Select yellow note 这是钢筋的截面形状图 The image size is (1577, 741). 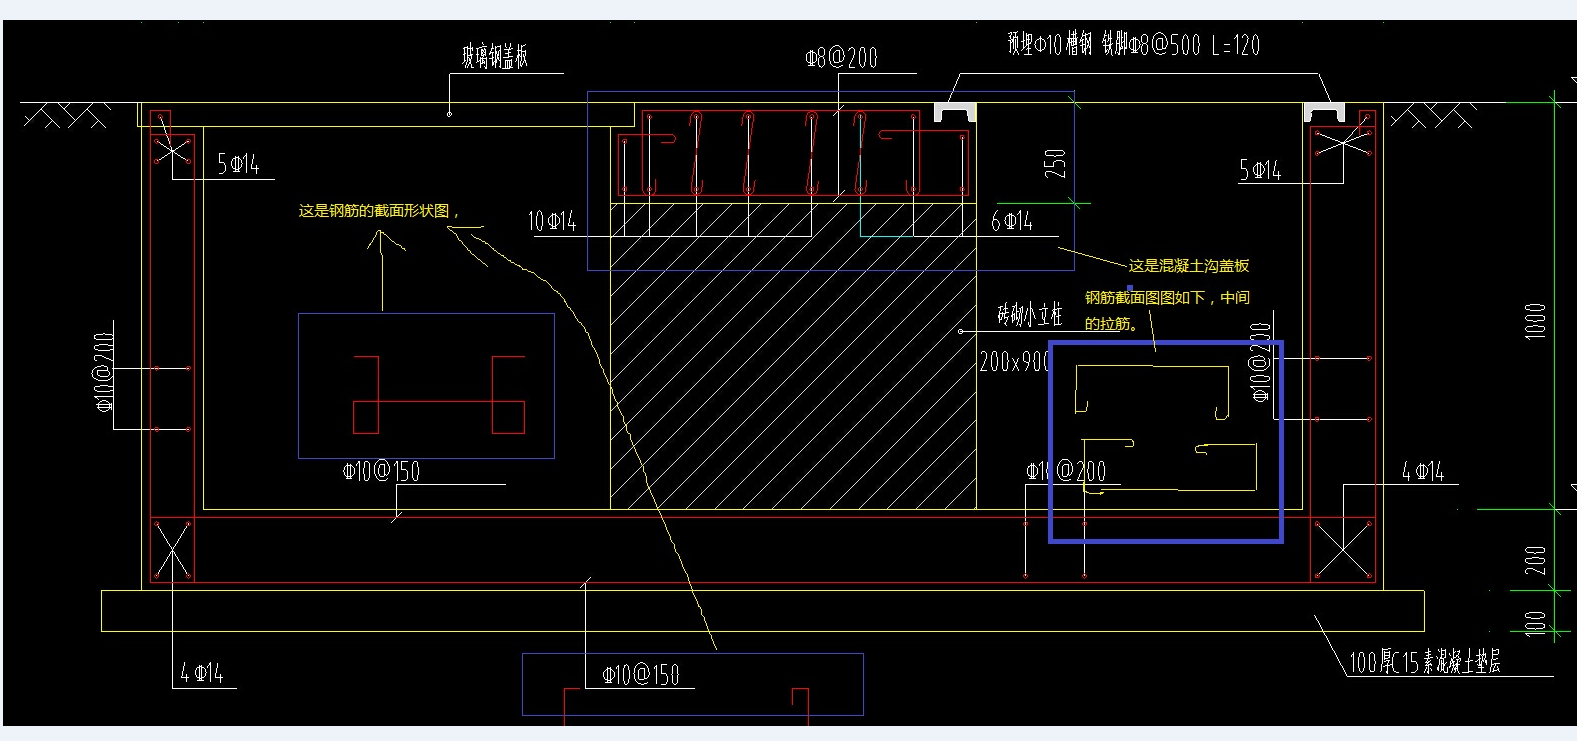(x=379, y=211)
